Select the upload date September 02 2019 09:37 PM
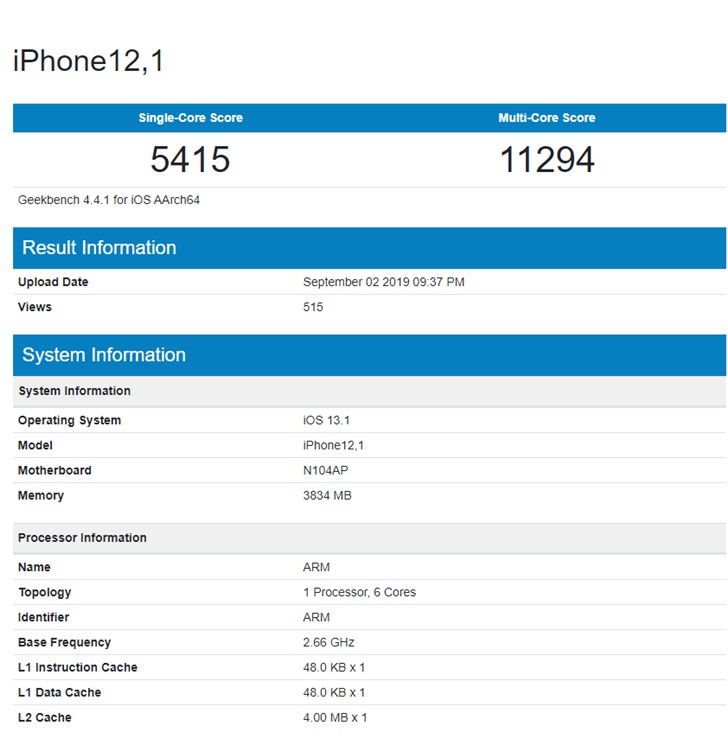Image resolution: width=728 pixels, height=738 pixels. coord(384,282)
